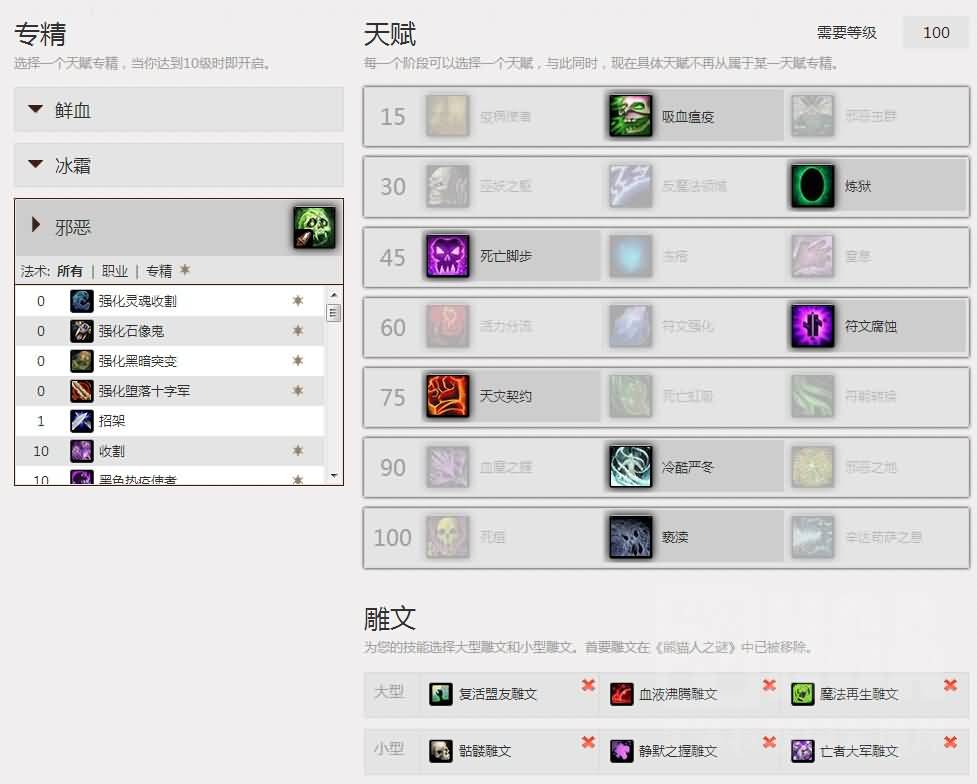The width and height of the screenshot is (977, 784).
Task: Click the 炼狱 talent icon
Action: point(813,186)
